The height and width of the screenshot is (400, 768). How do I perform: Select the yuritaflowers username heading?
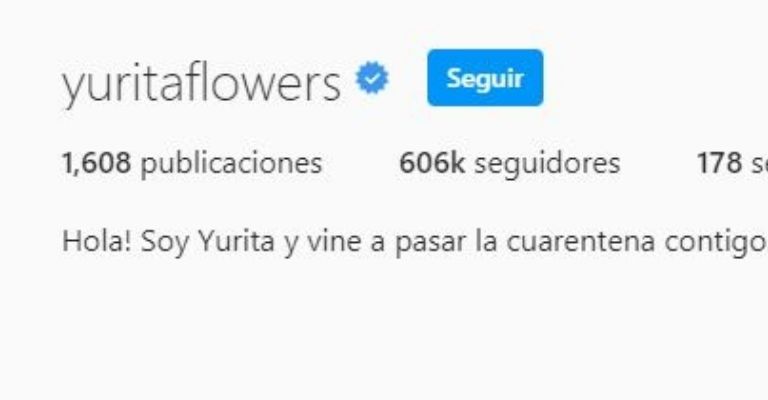click(201, 84)
